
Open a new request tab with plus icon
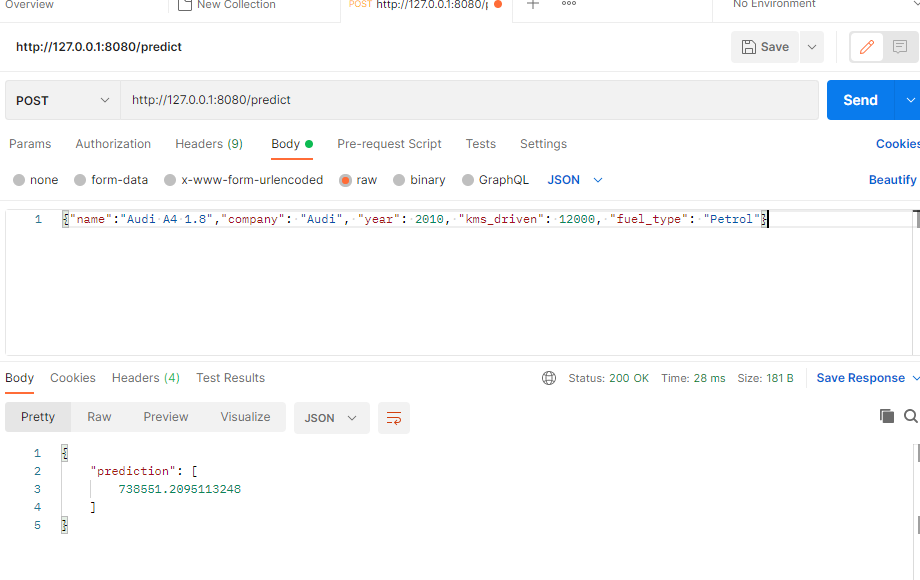[532, 5]
